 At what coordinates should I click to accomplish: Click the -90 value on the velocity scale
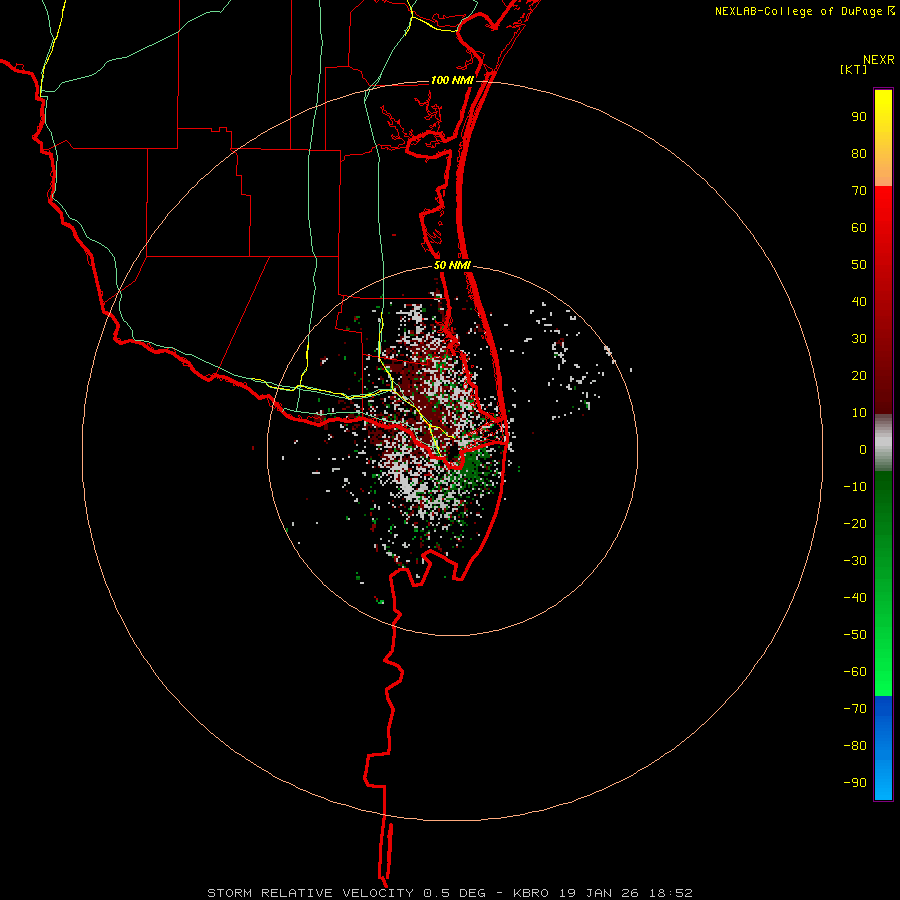point(855,783)
